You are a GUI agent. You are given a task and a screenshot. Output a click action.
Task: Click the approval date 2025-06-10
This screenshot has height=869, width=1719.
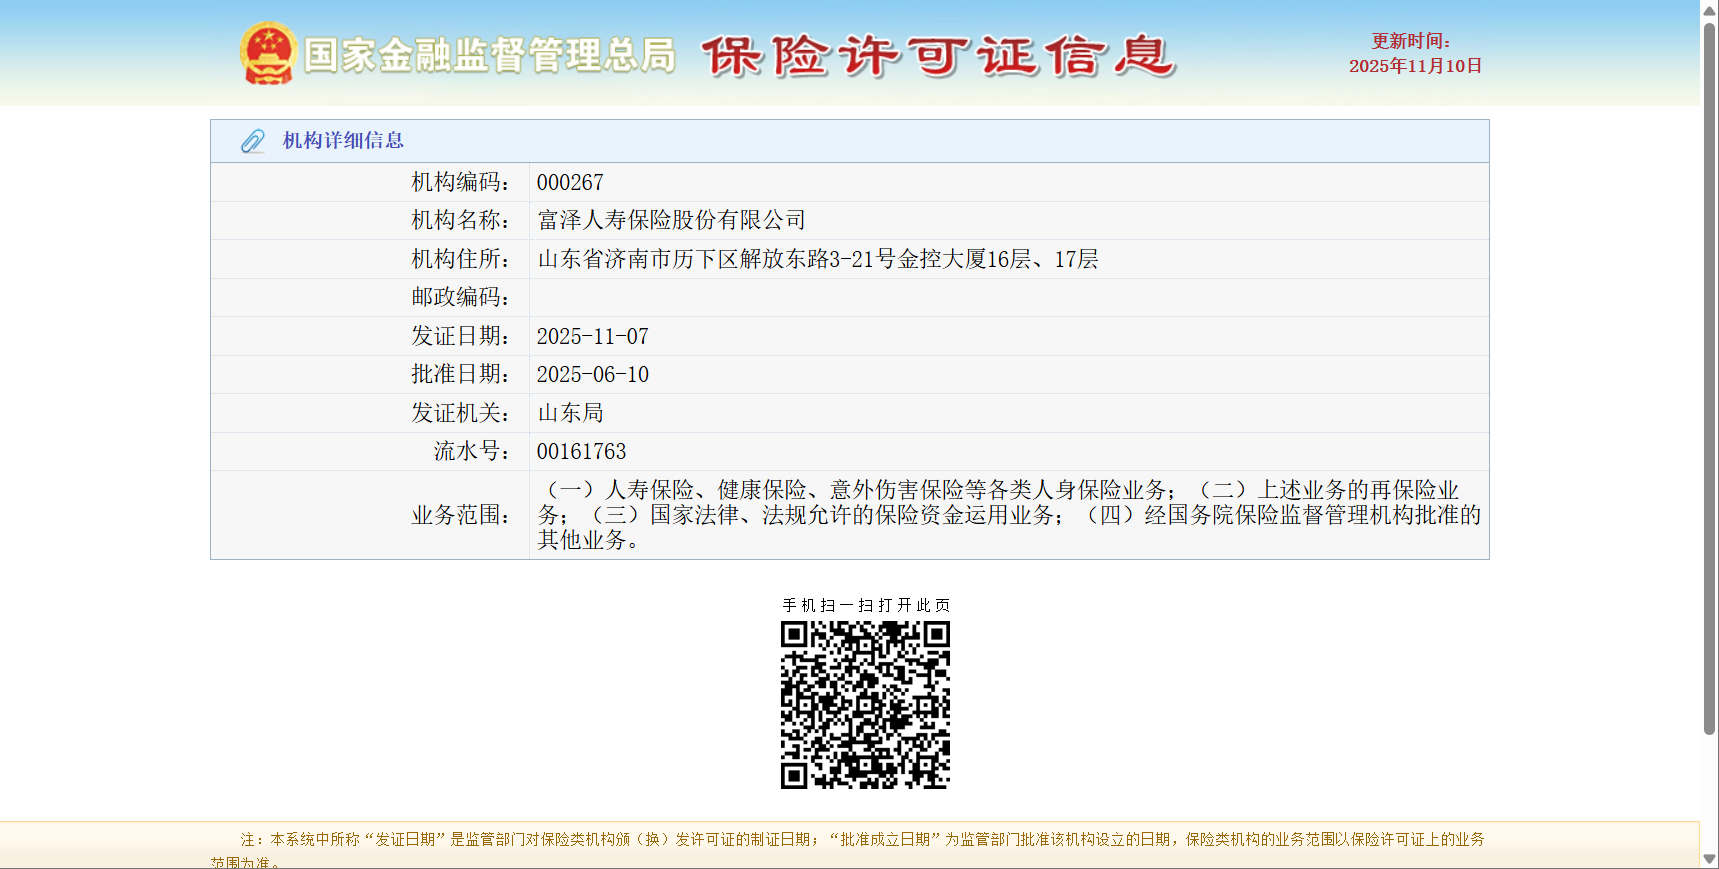click(592, 374)
